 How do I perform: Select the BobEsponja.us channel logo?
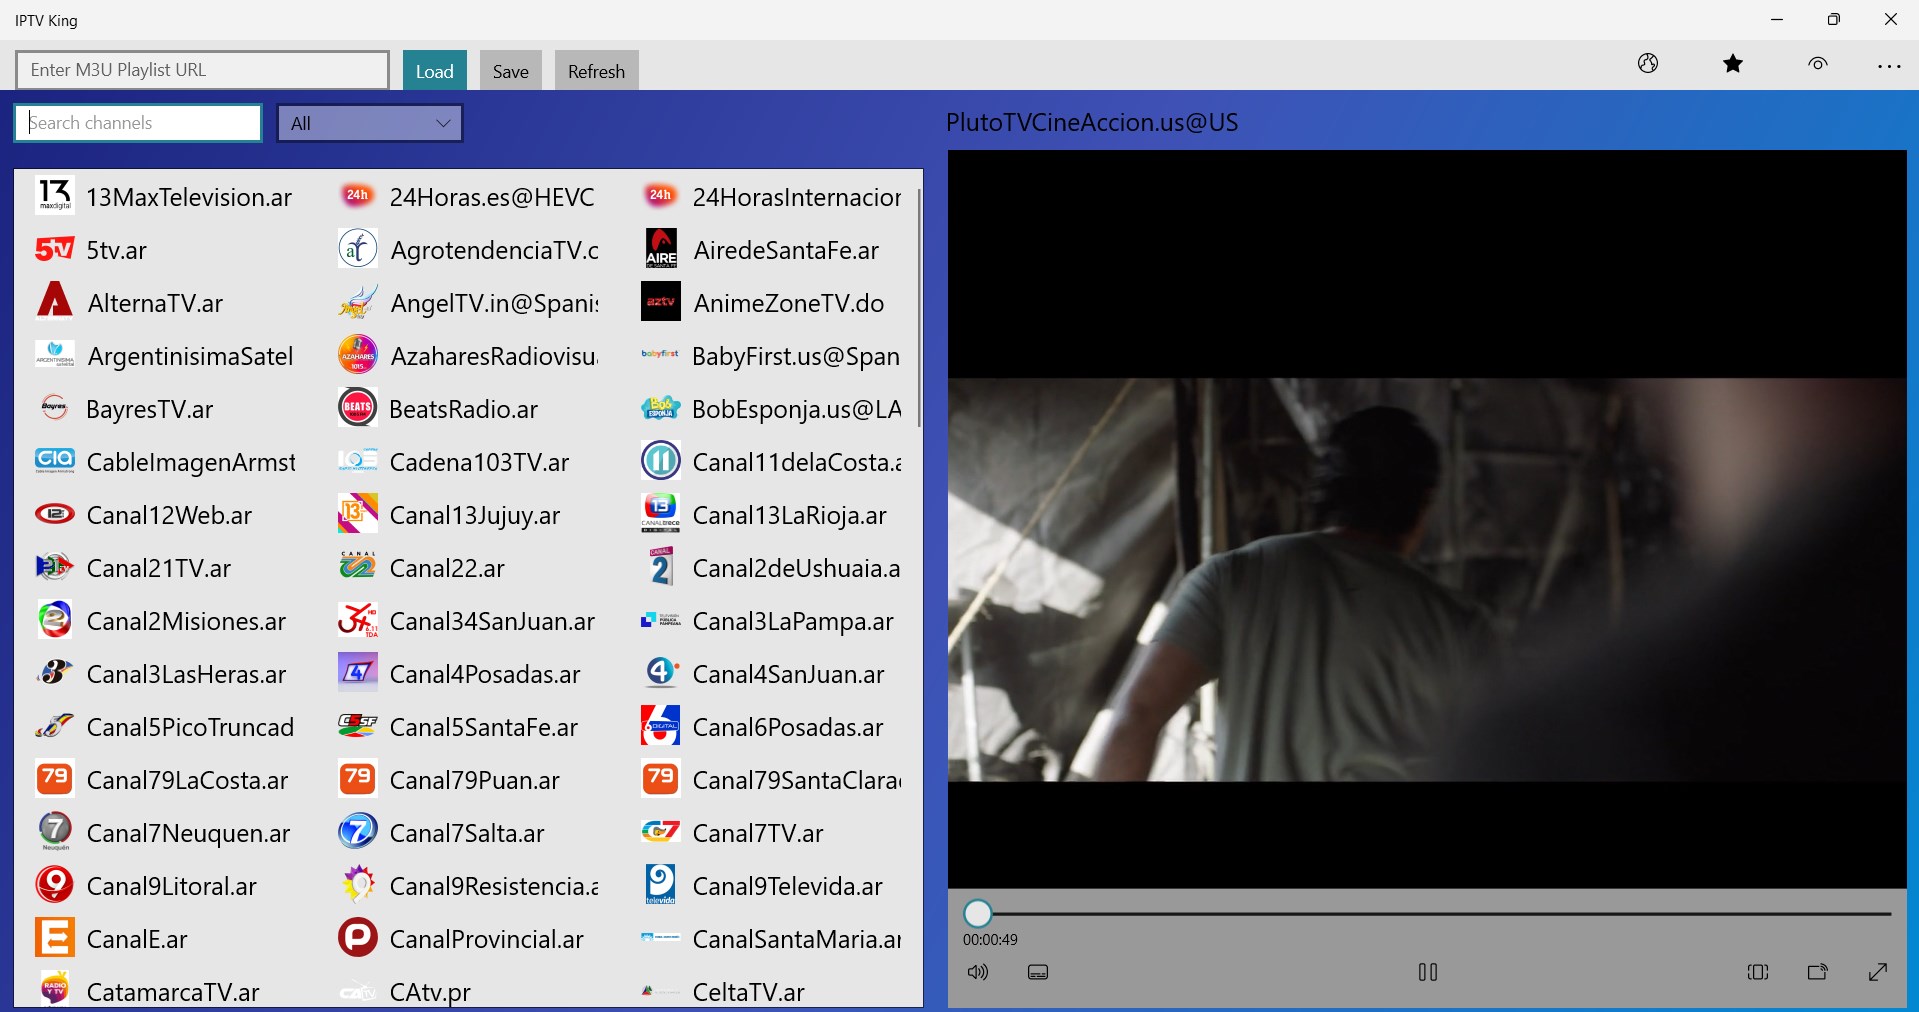659,408
